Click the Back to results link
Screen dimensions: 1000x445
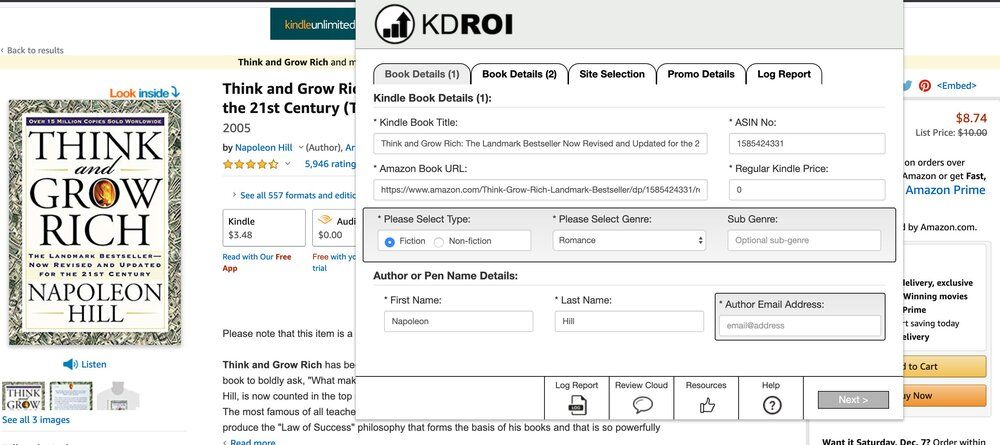click(33, 50)
